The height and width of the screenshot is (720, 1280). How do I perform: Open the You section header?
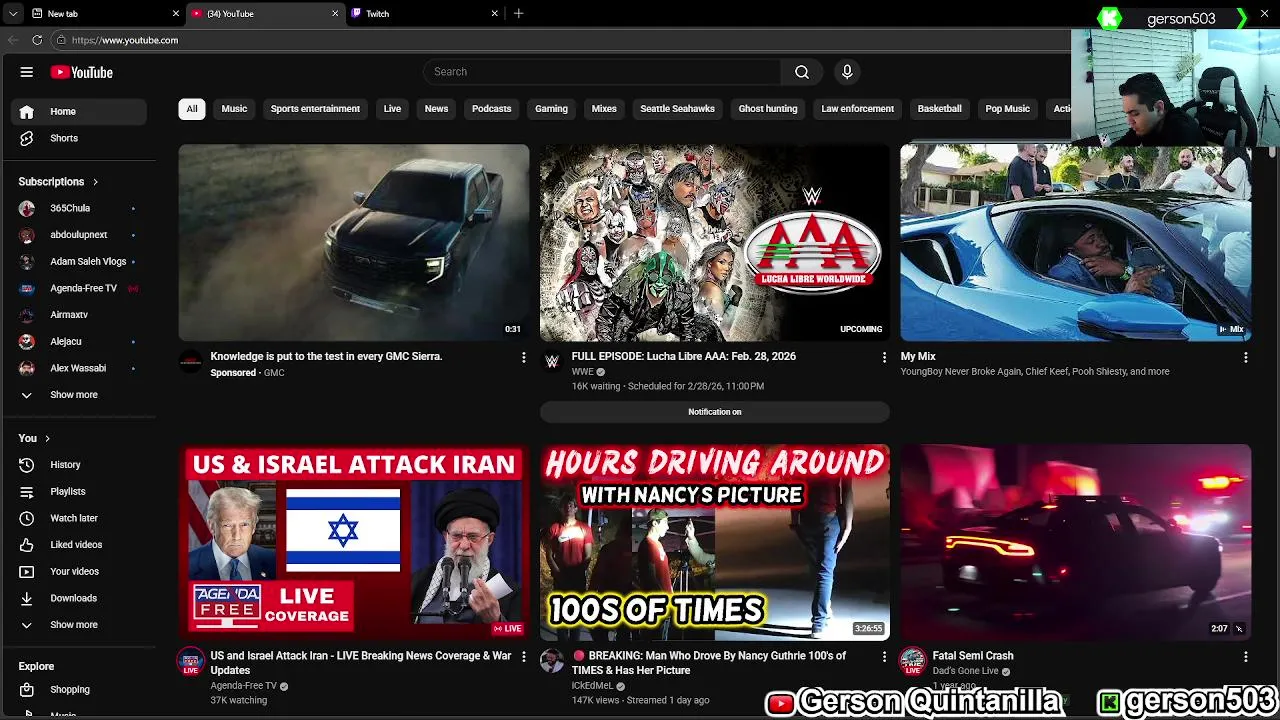[34, 438]
